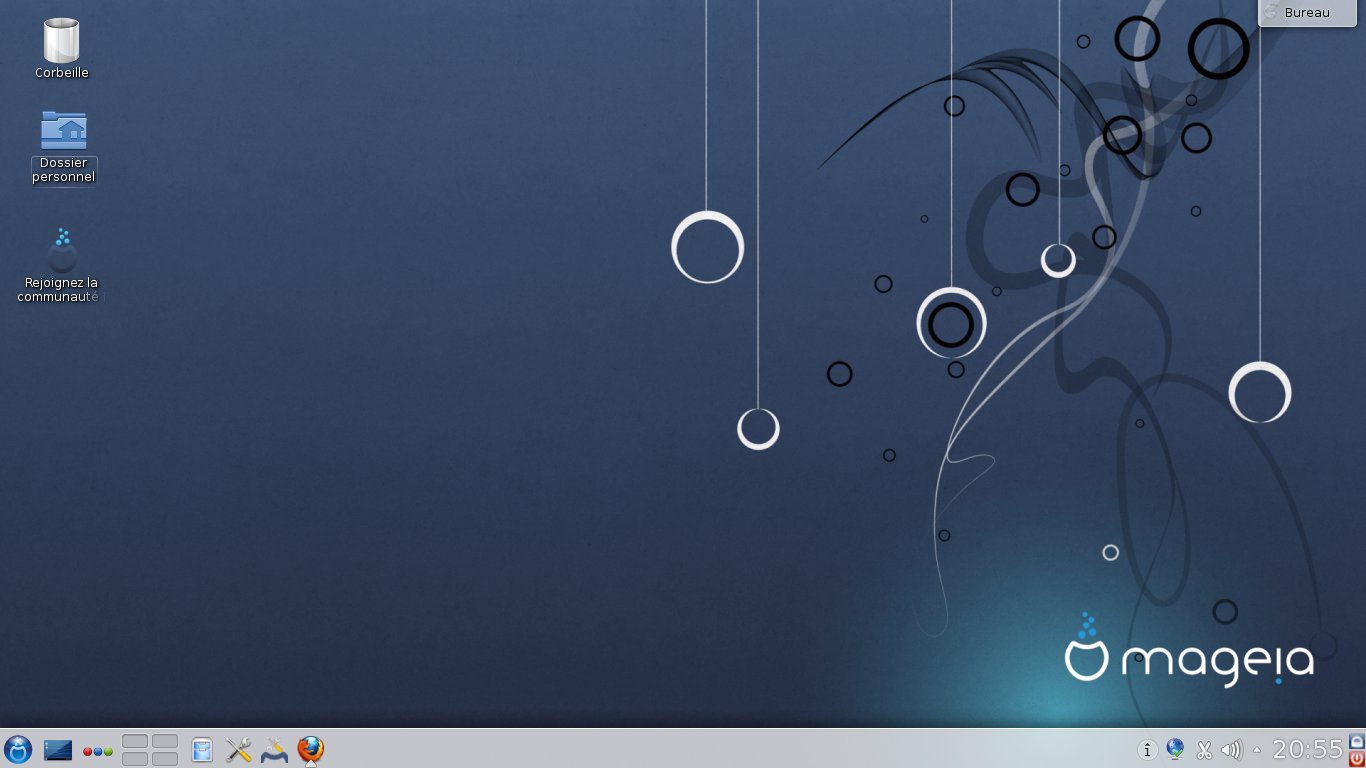Launch Firefox from the panel

pyautogui.click(x=311, y=749)
